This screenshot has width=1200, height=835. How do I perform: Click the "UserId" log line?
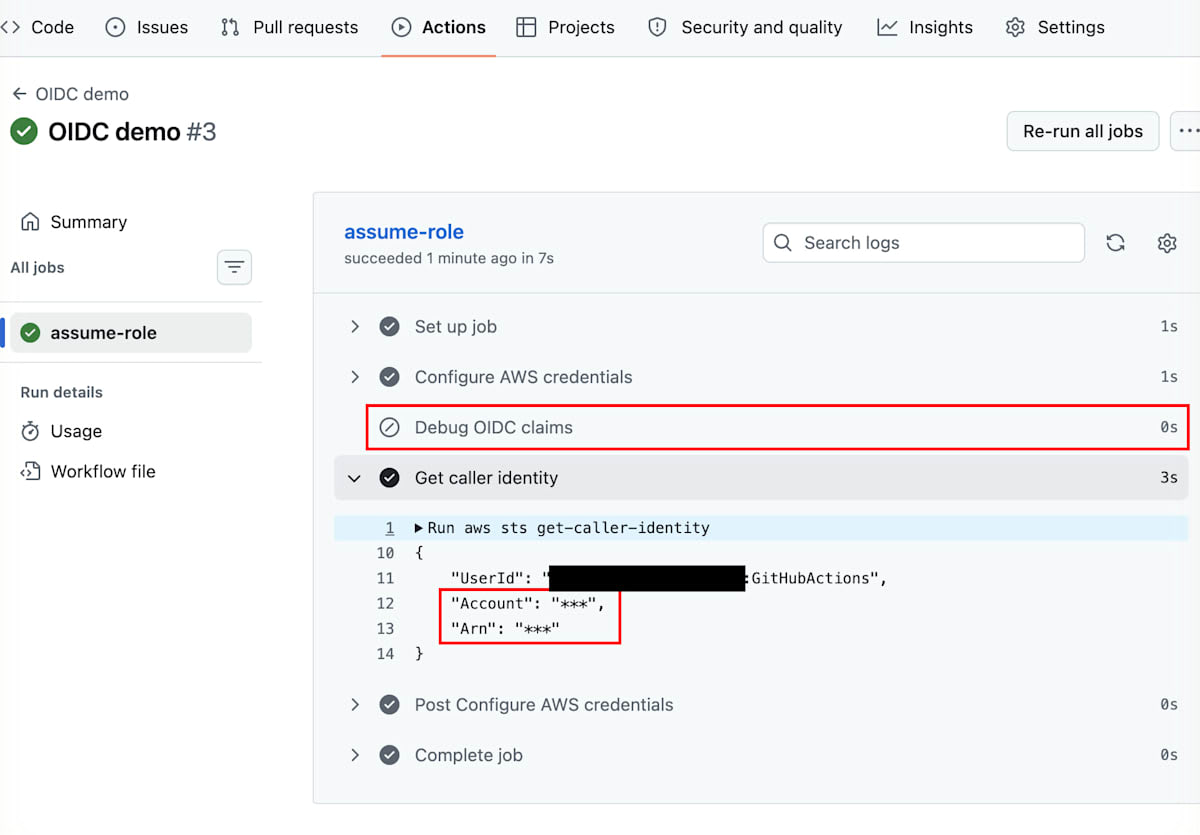pos(669,578)
